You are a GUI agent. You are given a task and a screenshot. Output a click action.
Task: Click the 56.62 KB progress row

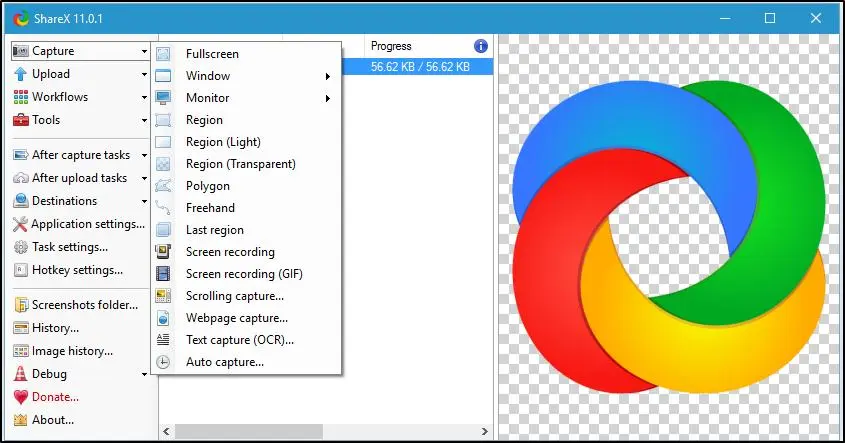pyautogui.click(x=420, y=67)
